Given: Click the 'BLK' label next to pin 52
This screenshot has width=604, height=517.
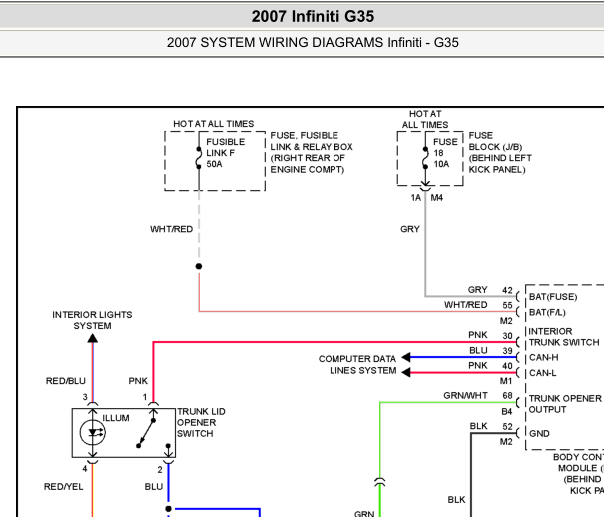Looking at the screenshot, I should (x=478, y=426).
